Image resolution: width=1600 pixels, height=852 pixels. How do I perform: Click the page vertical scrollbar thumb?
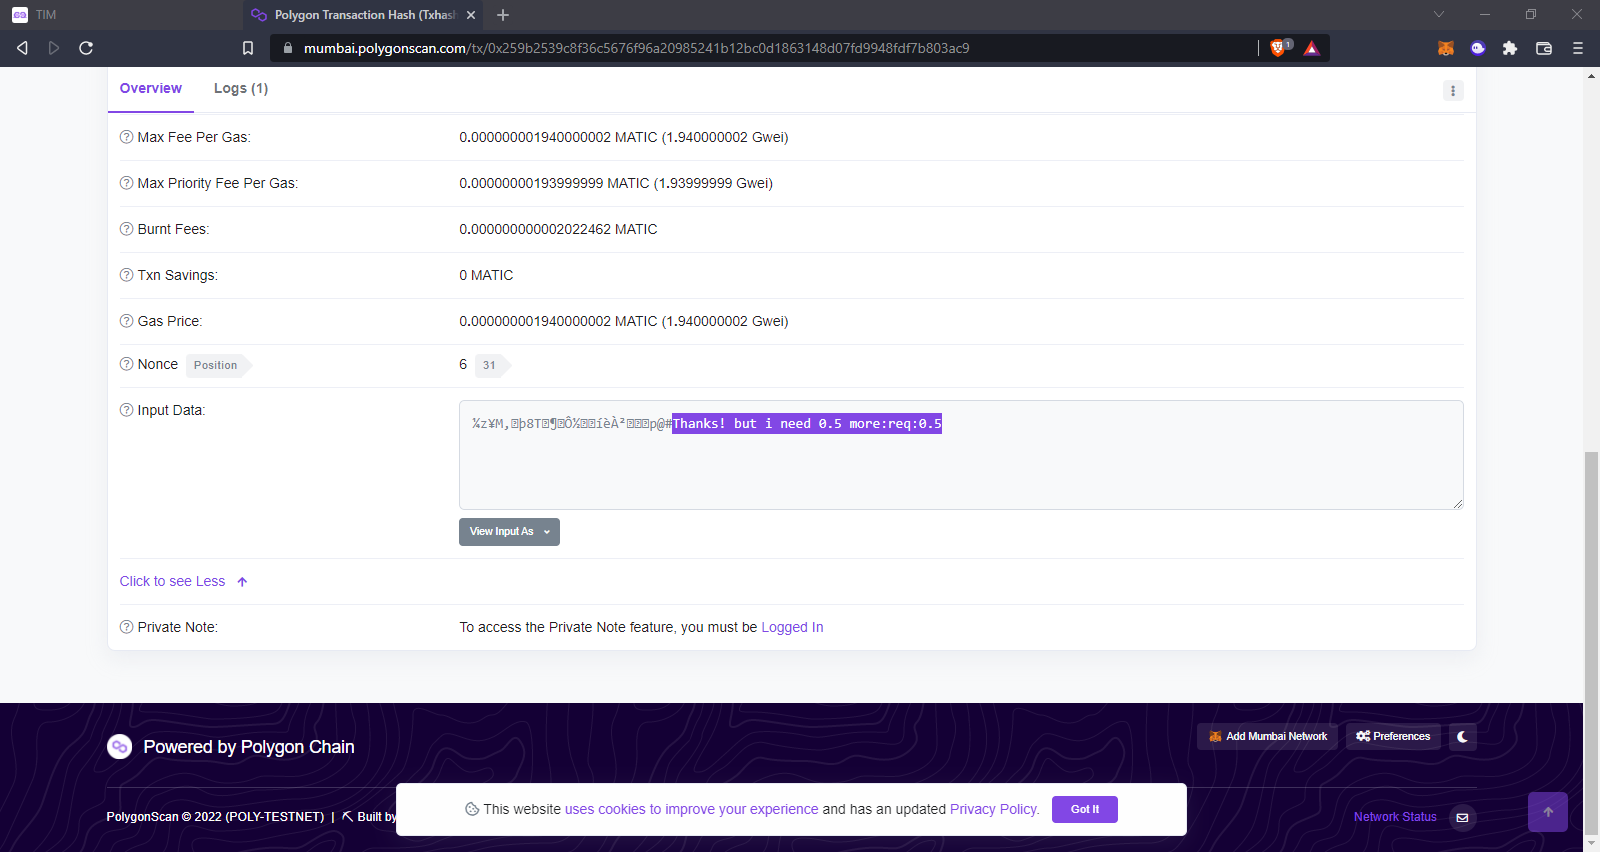tap(1591, 642)
